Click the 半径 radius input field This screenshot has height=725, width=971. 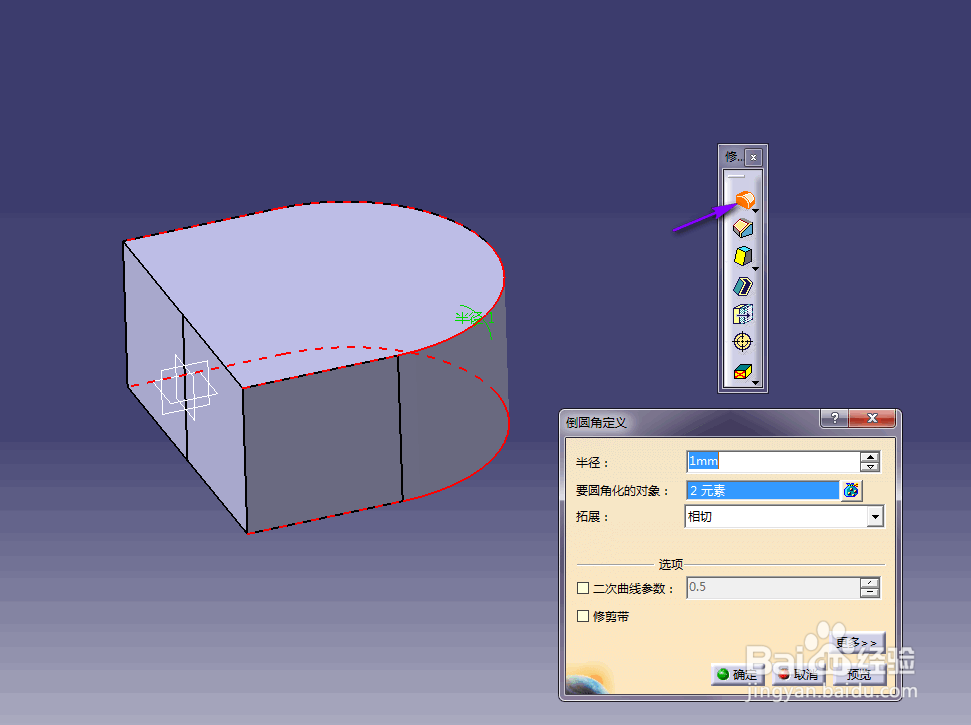(773, 461)
